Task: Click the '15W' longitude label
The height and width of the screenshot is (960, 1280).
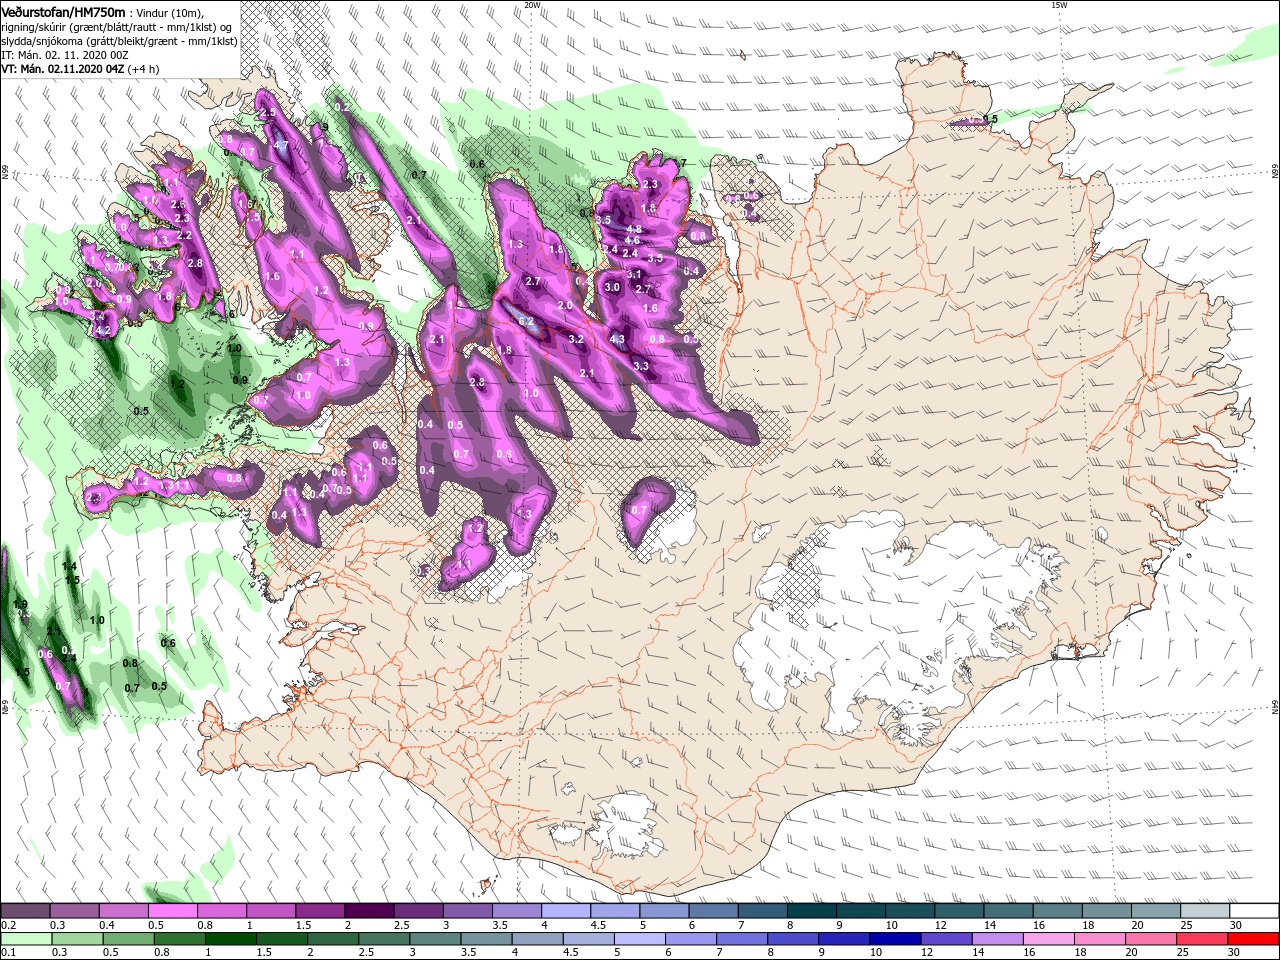Action: [x=1058, y=5]
